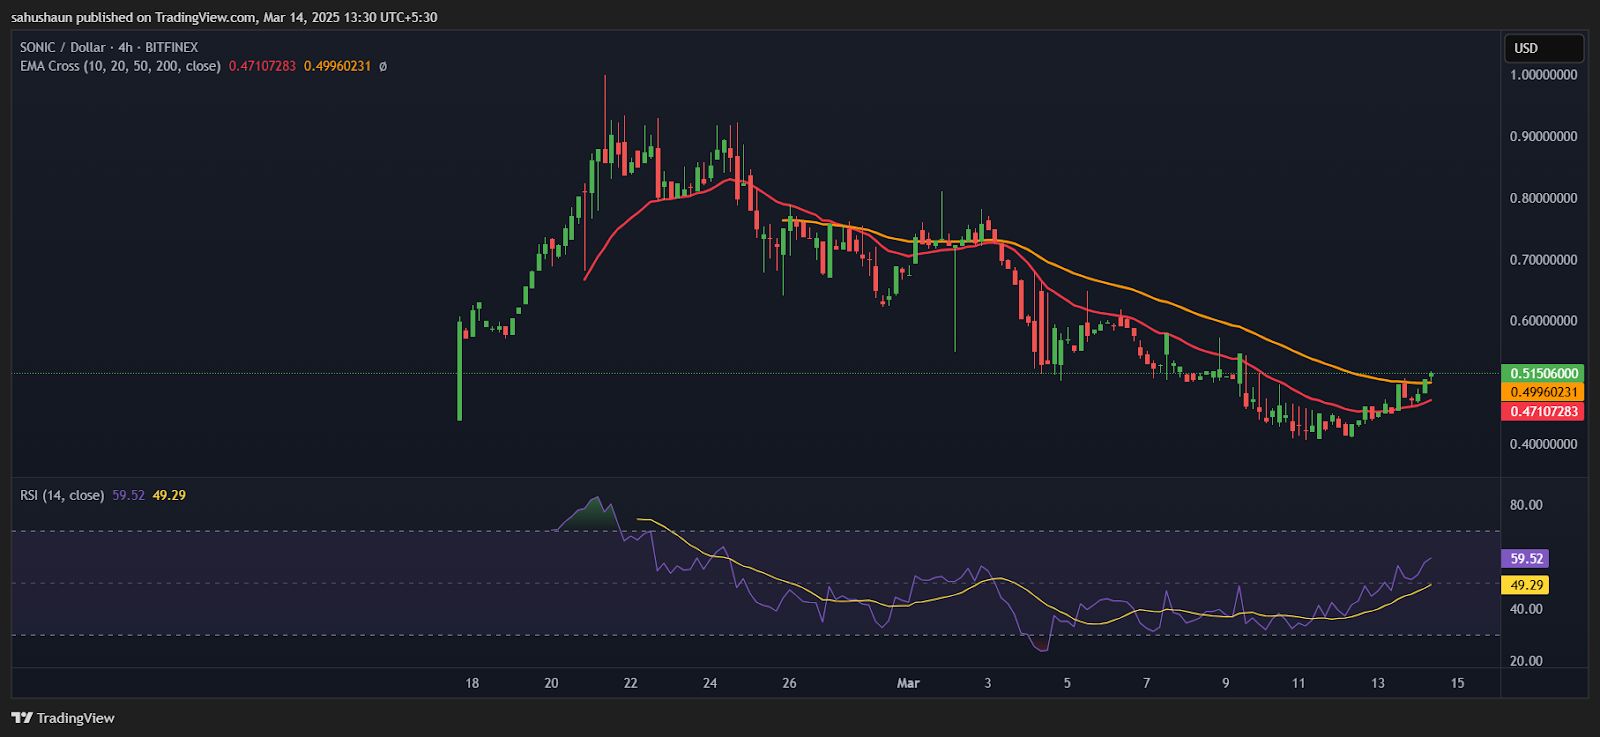This screenshot has width=1600, height=737.
Task: Select the RSI (14, close) indicator label
Action: (x=62, y=495)
